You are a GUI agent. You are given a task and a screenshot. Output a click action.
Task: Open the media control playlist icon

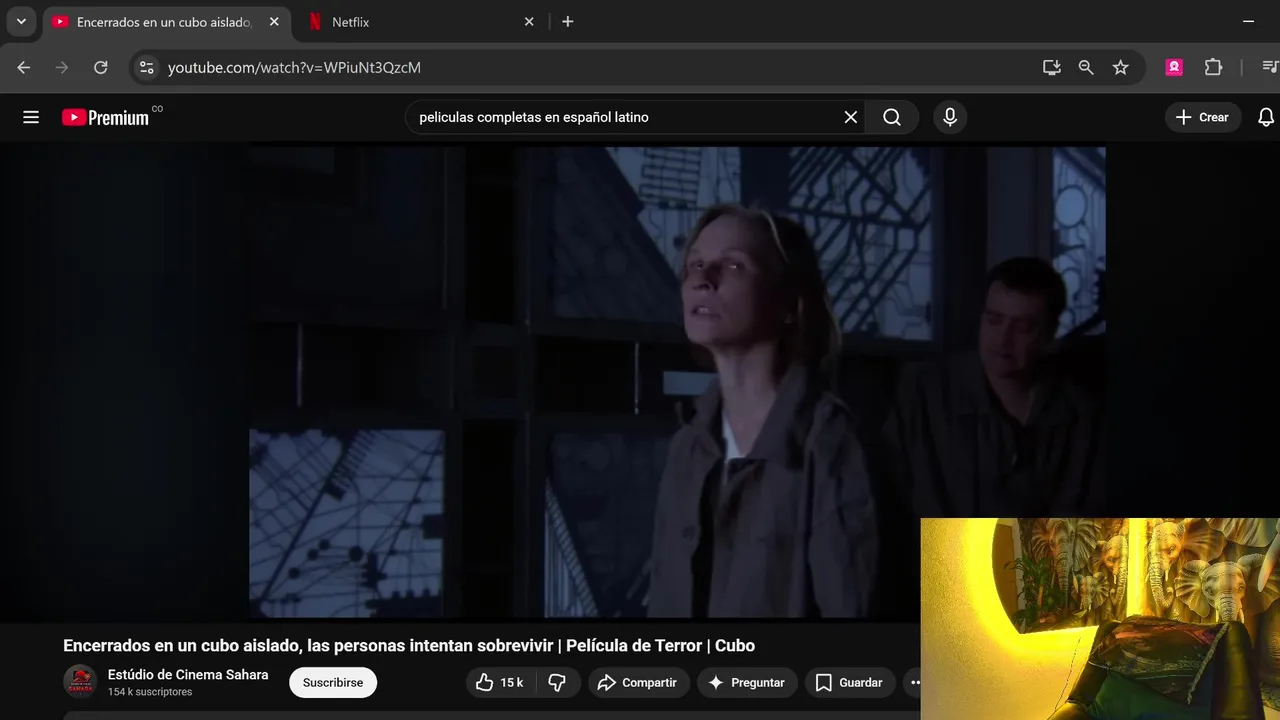(1270, 67)
